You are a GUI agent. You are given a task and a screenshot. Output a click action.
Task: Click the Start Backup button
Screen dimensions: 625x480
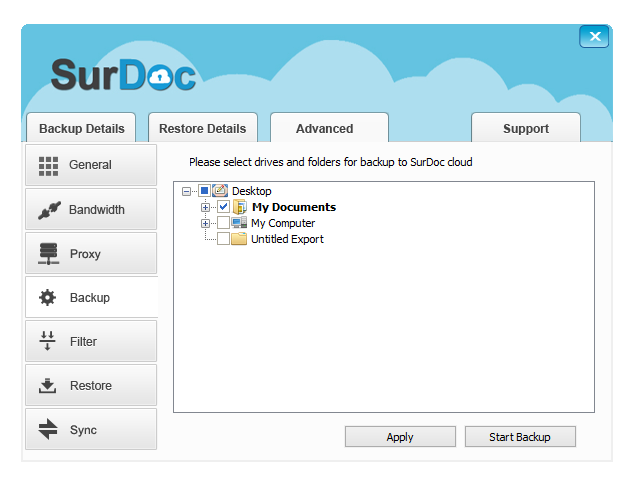(520, 437)
